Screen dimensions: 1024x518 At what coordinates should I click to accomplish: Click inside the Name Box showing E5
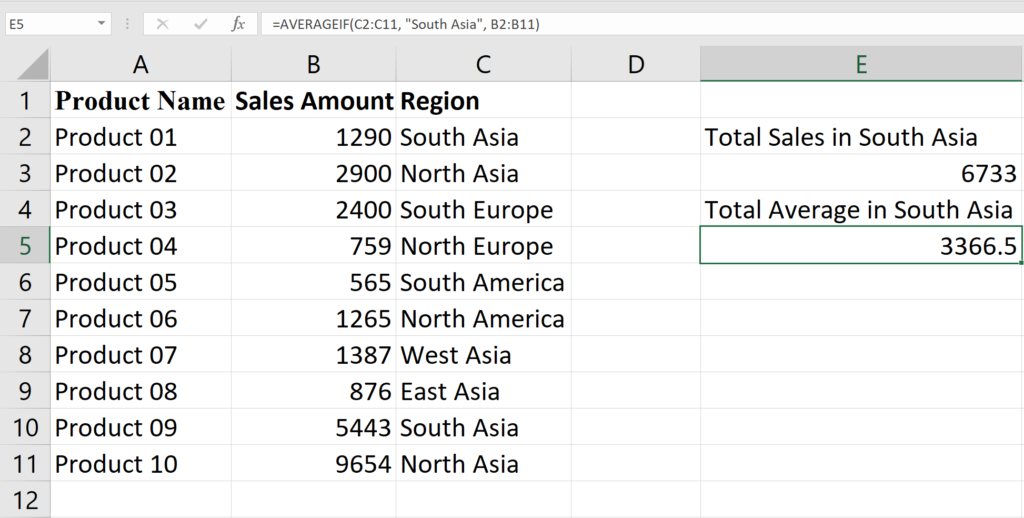click(49, 24)
